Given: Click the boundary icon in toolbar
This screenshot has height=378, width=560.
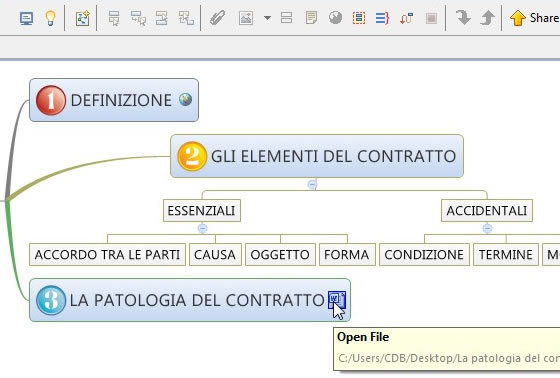Looking at the screenshot, I should [359, 18].
